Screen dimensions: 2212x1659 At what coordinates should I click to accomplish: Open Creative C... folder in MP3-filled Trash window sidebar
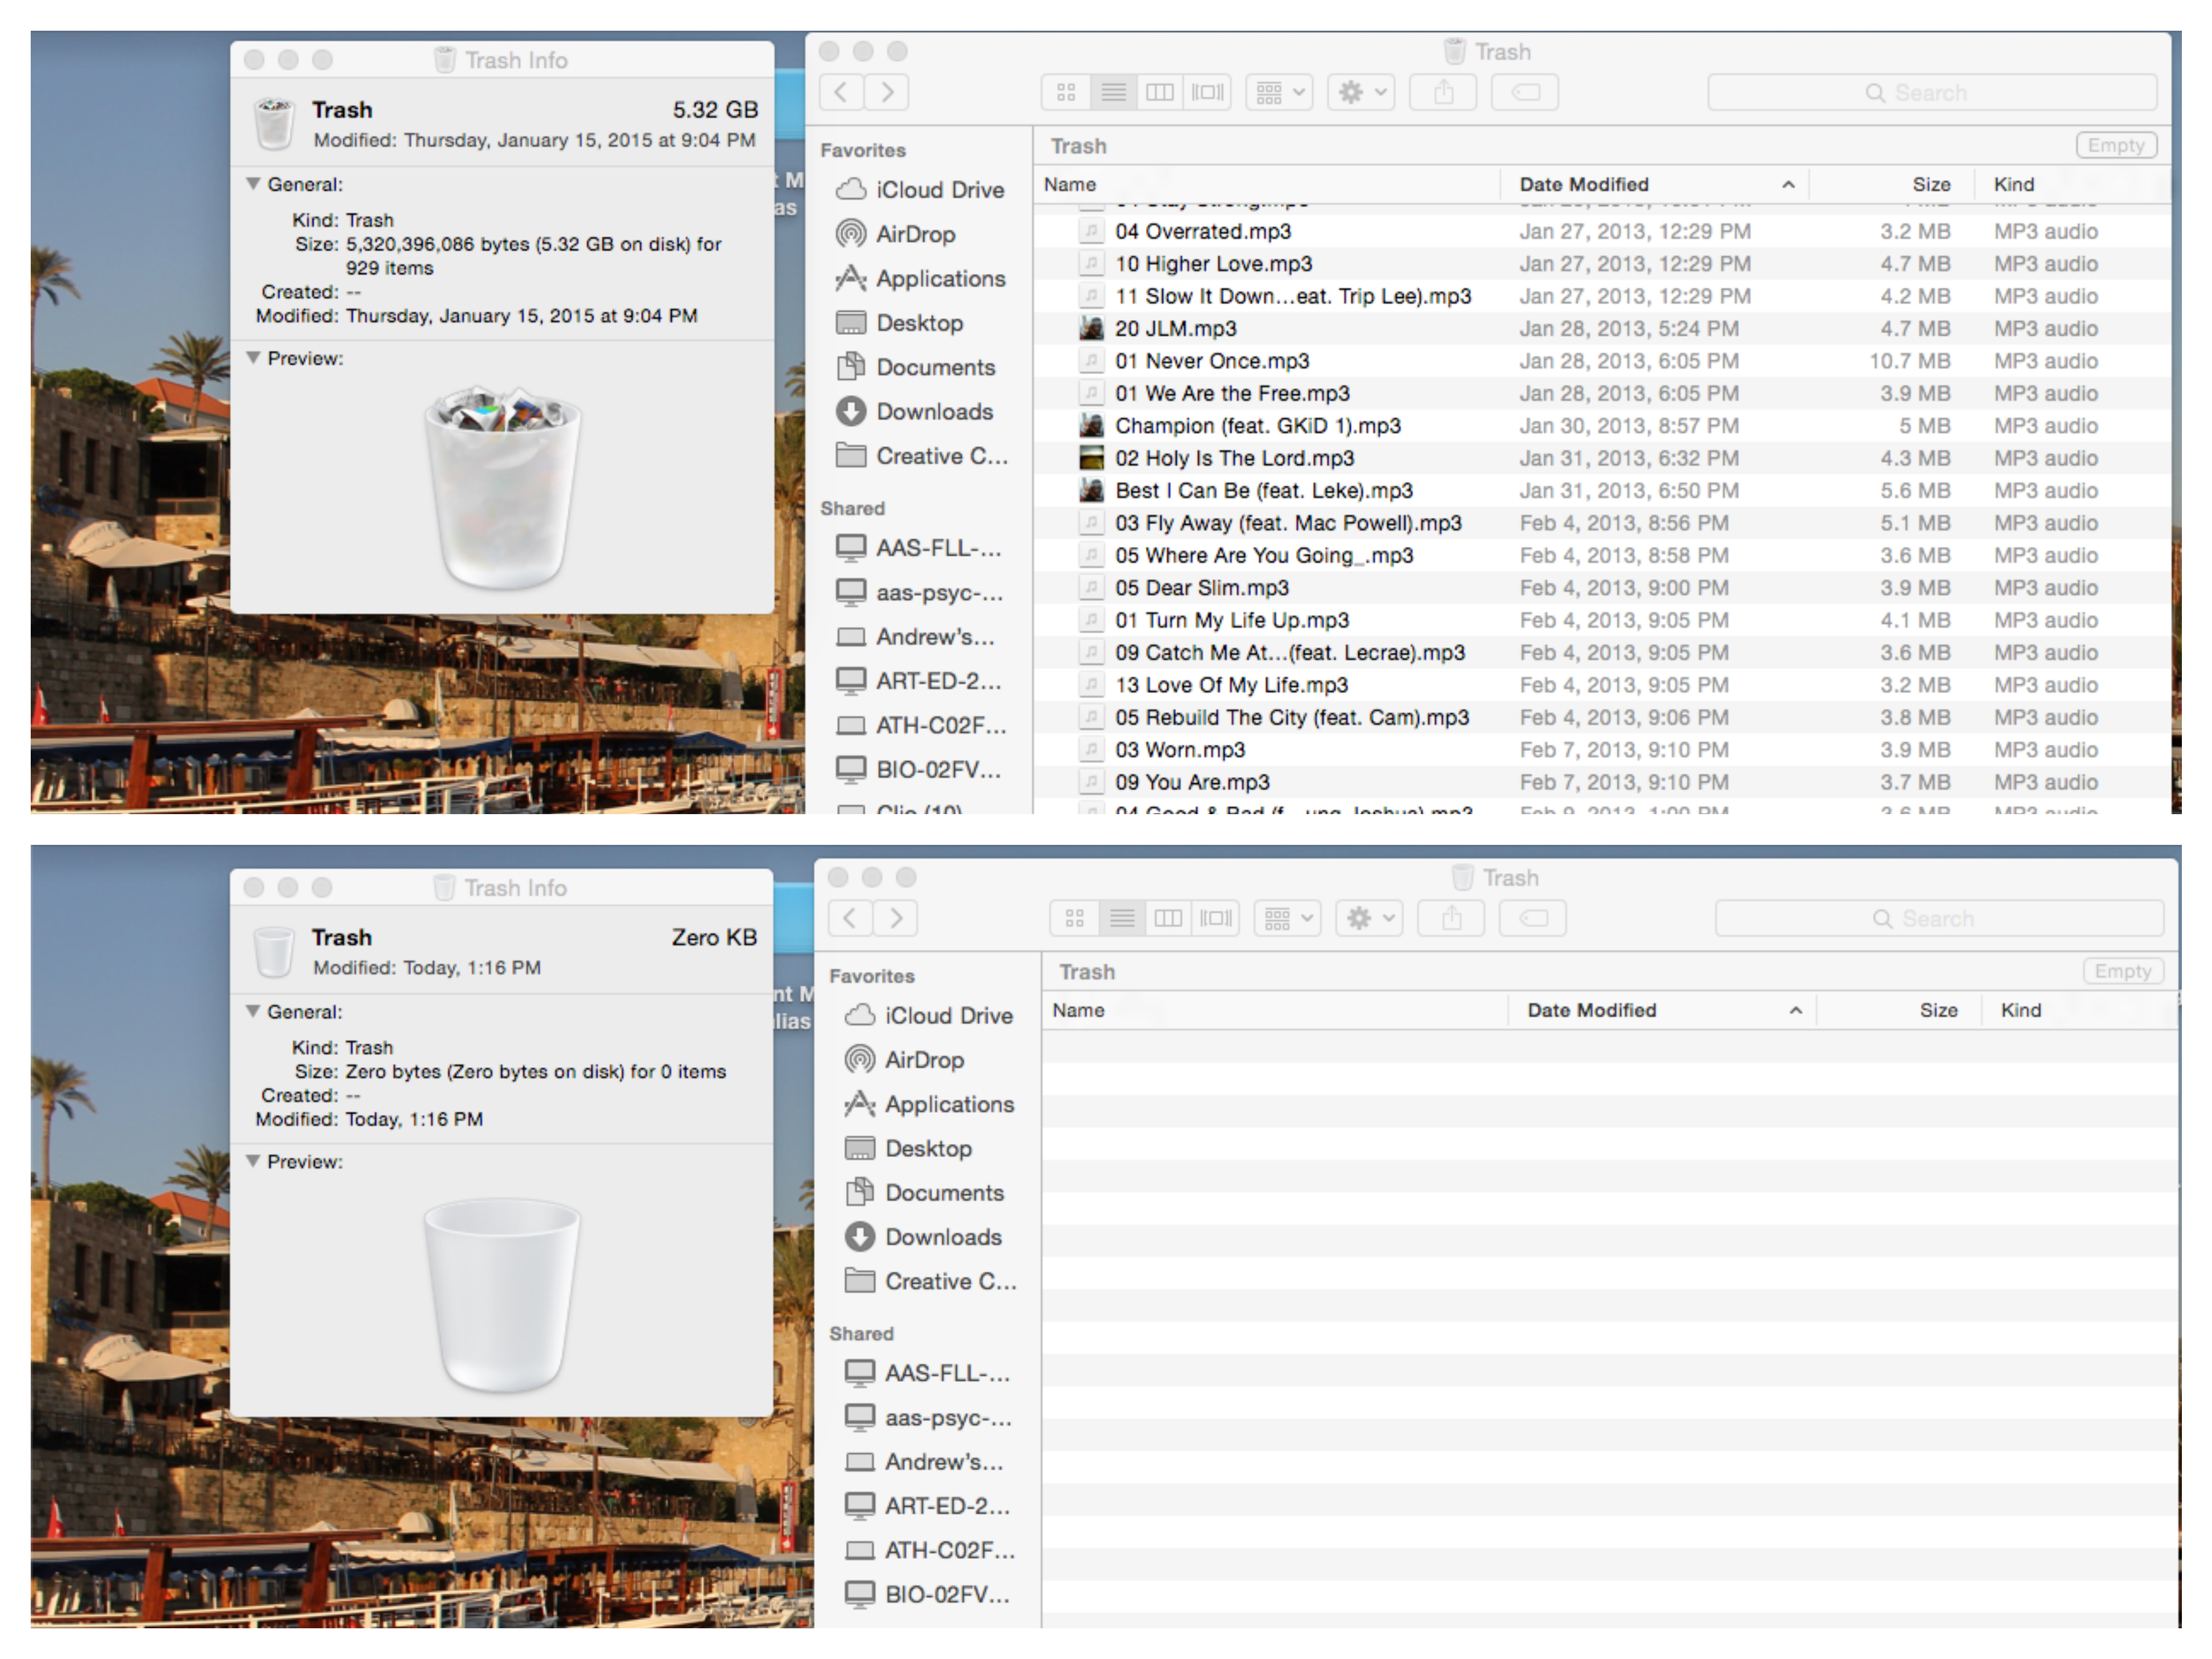click(922, 456)
